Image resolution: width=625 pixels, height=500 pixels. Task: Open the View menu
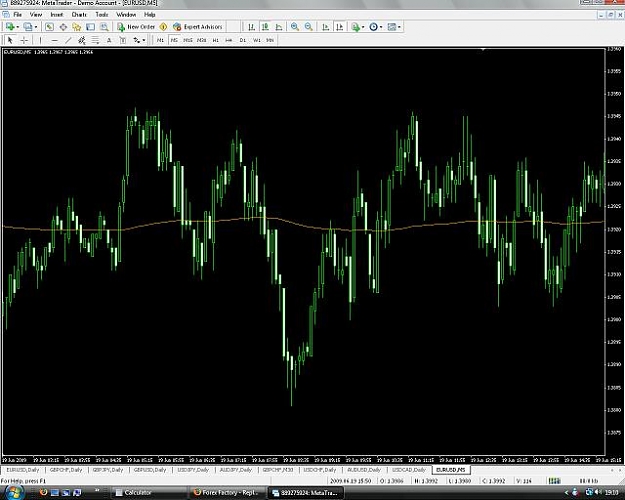(36, 14)
